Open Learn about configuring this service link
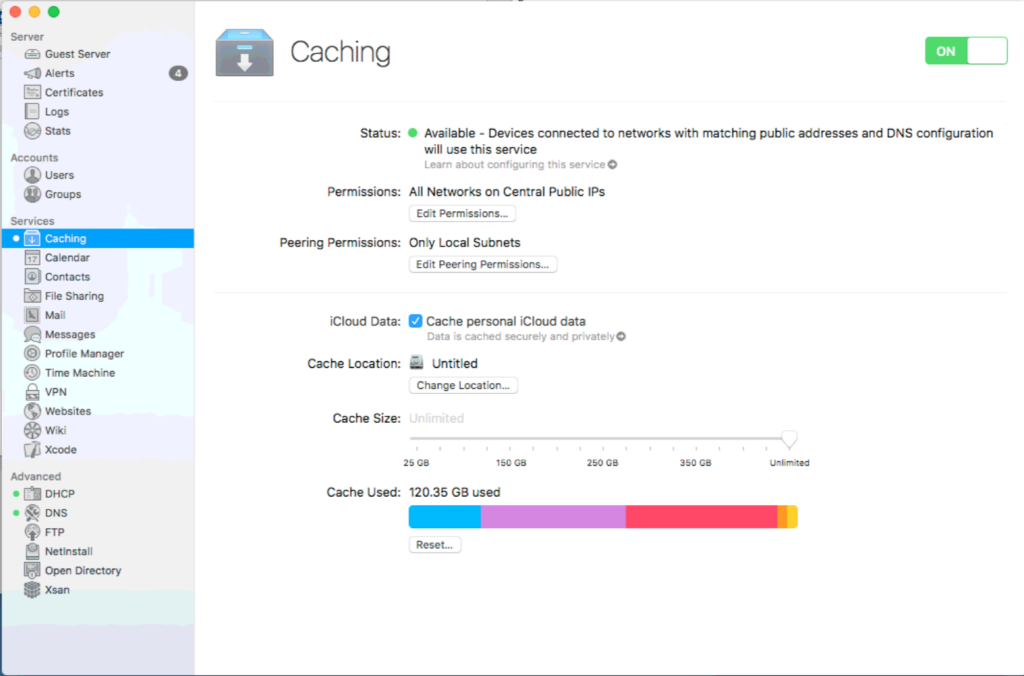Viewport: 1024px width, 676px height. click(520, 165)
